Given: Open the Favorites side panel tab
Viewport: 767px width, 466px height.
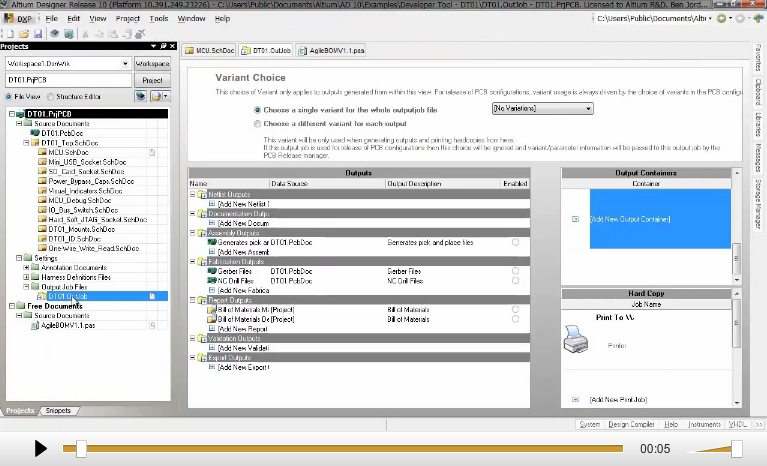Looking at the screenshot, I should 758,58.
